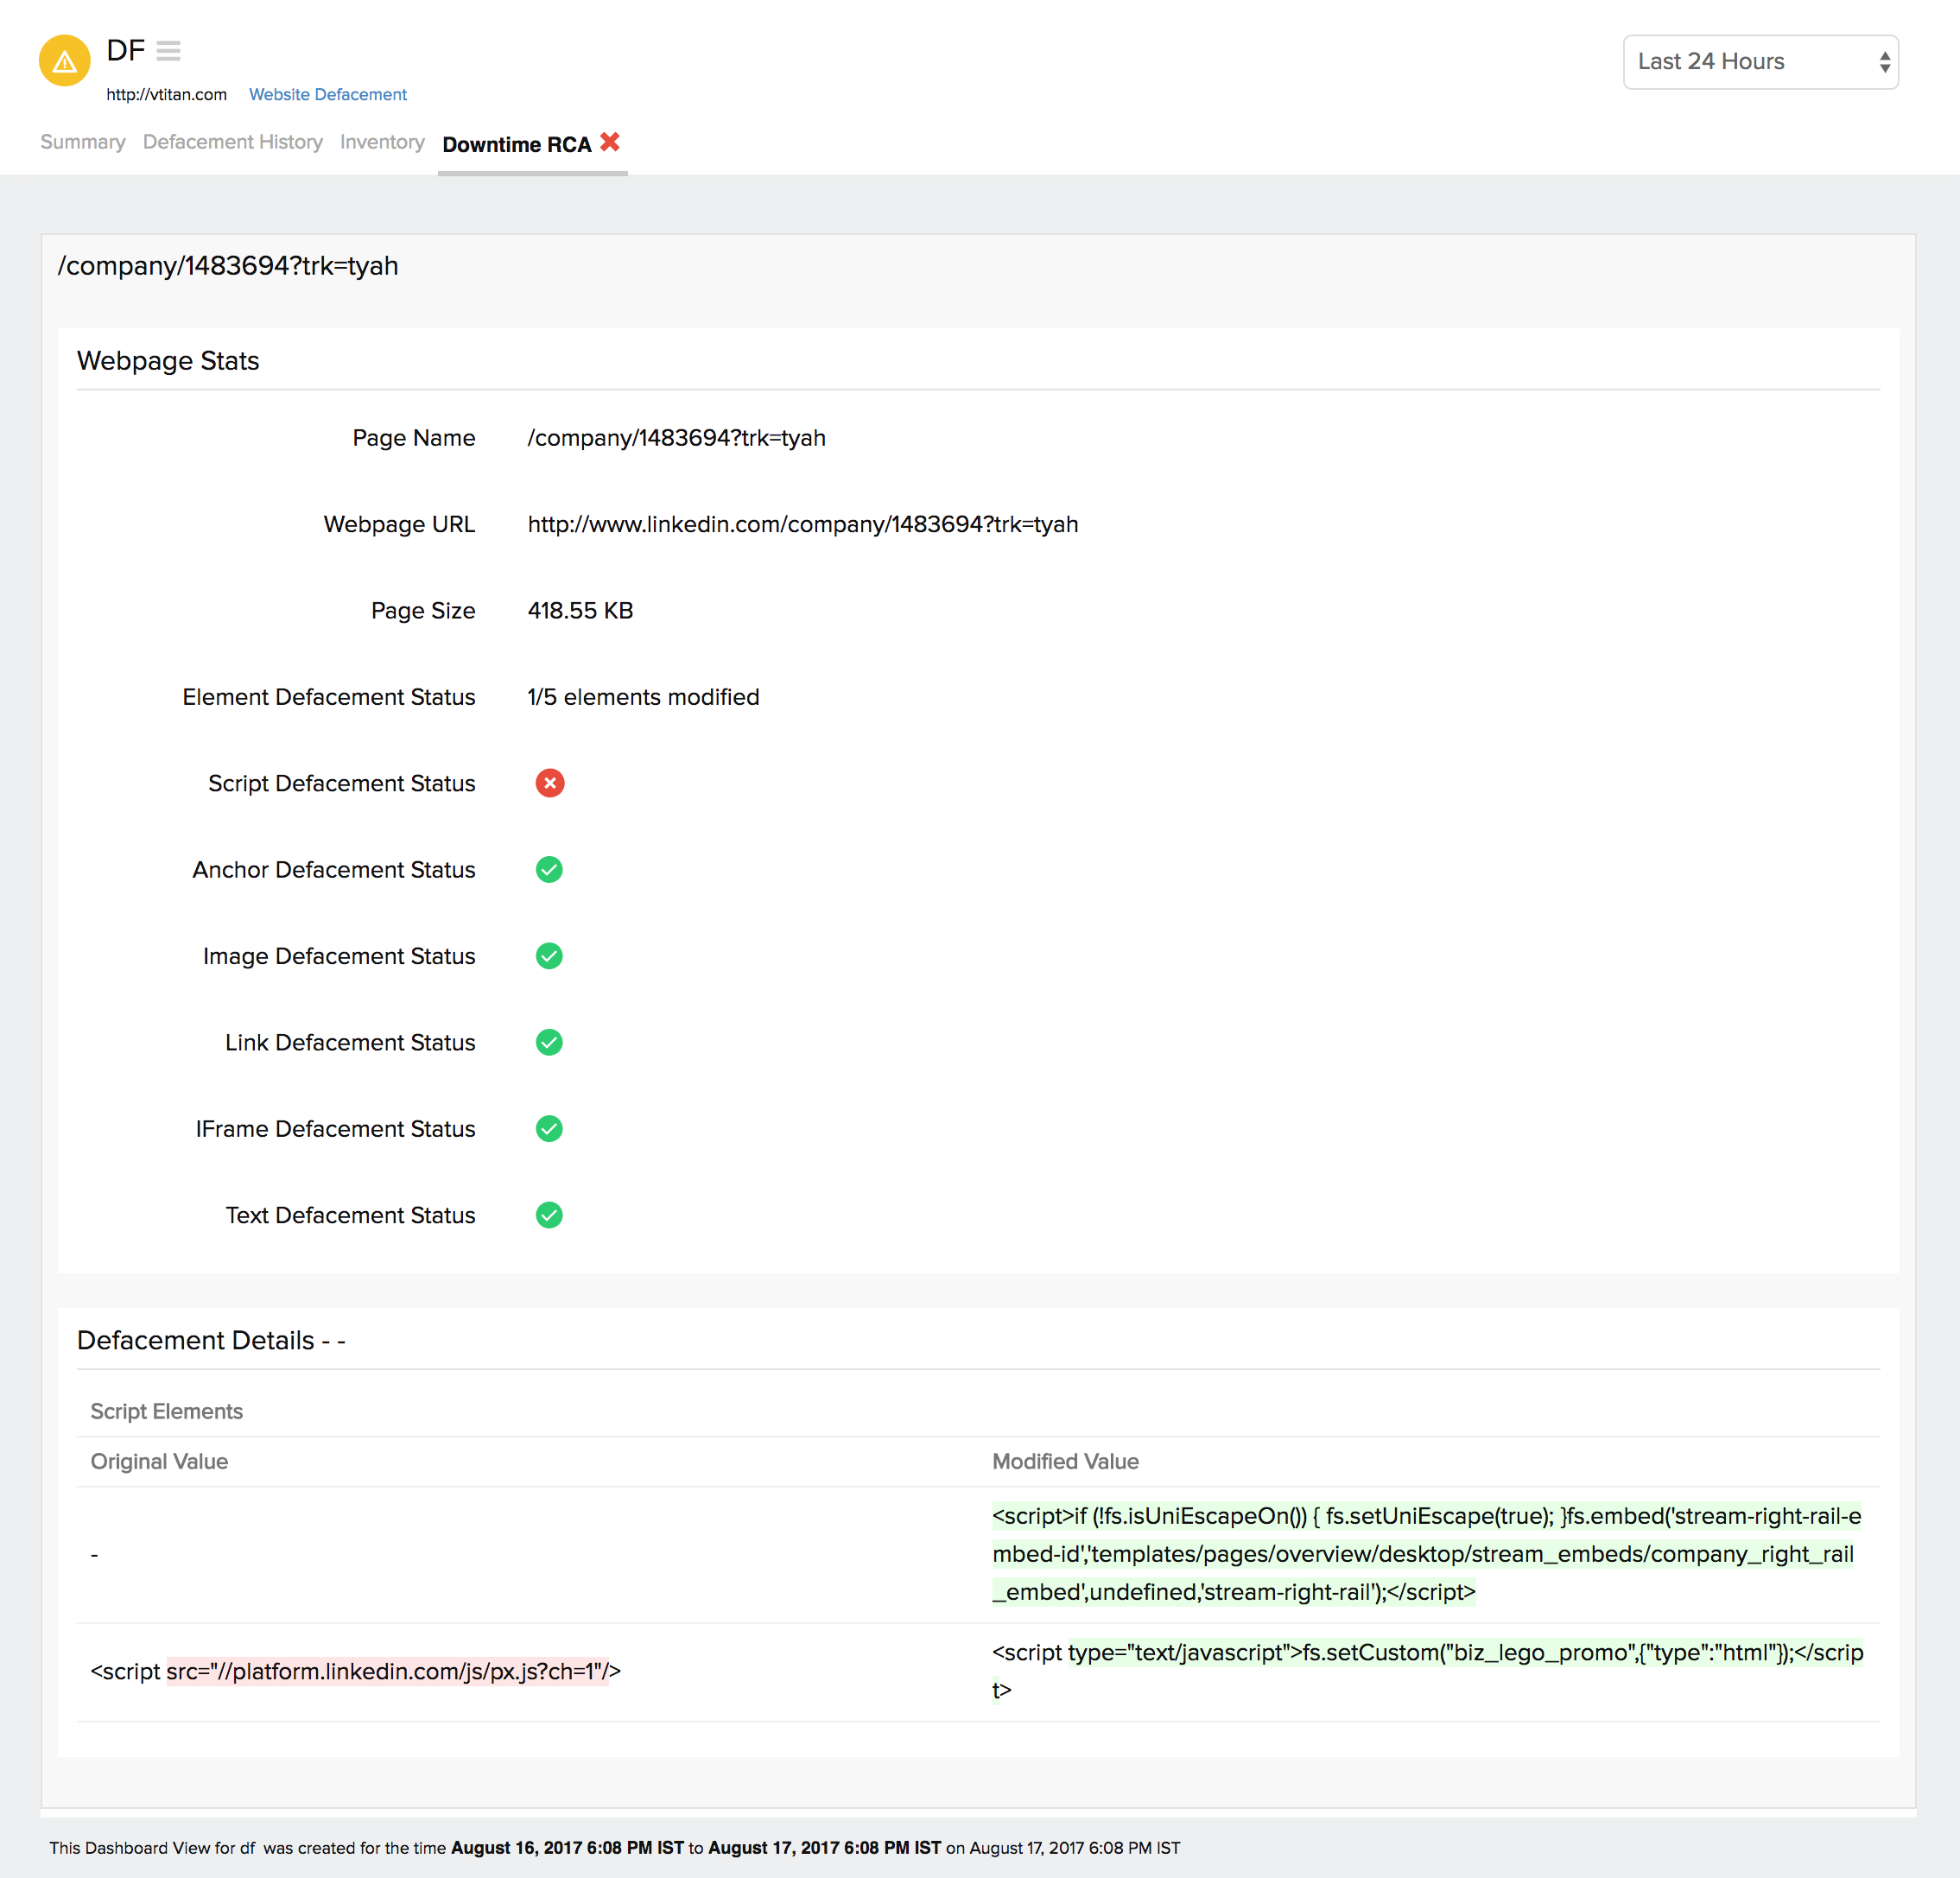This screenshot has height=1878, width=1960.
Task: Click the linkedin.com Webpage URL value
Action: tap(802, 524)
